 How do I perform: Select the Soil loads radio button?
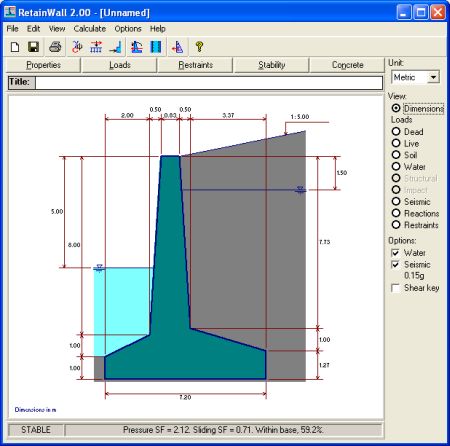396,155
